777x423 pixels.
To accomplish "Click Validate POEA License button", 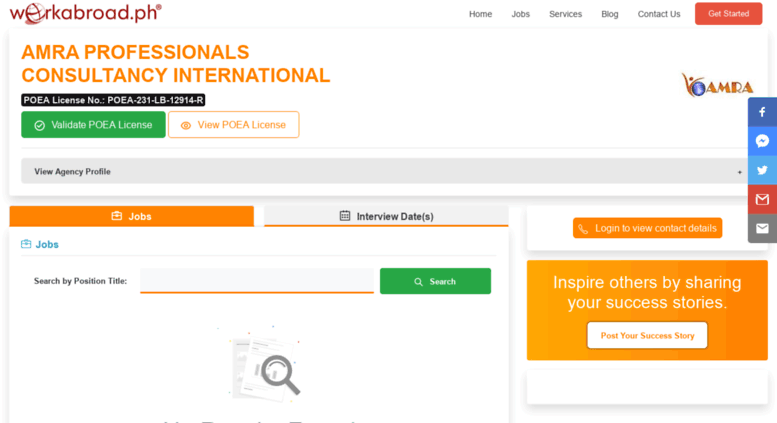I will (93, 125).
